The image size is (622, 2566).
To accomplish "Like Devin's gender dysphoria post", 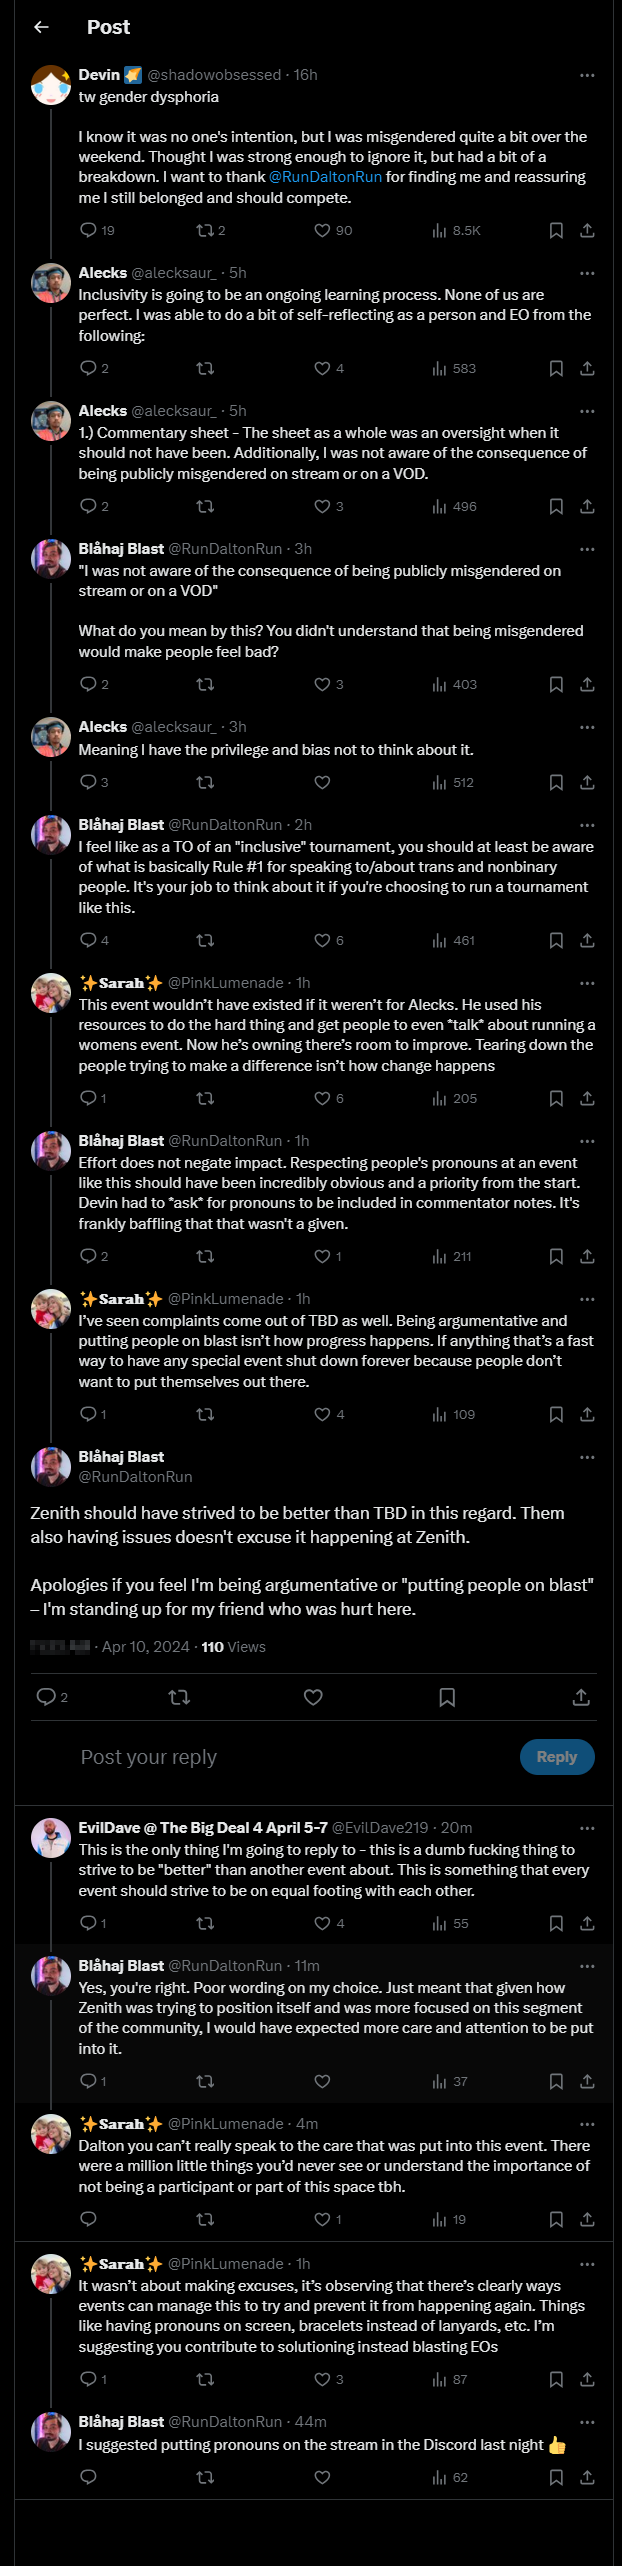I will (x=322, y=231).
